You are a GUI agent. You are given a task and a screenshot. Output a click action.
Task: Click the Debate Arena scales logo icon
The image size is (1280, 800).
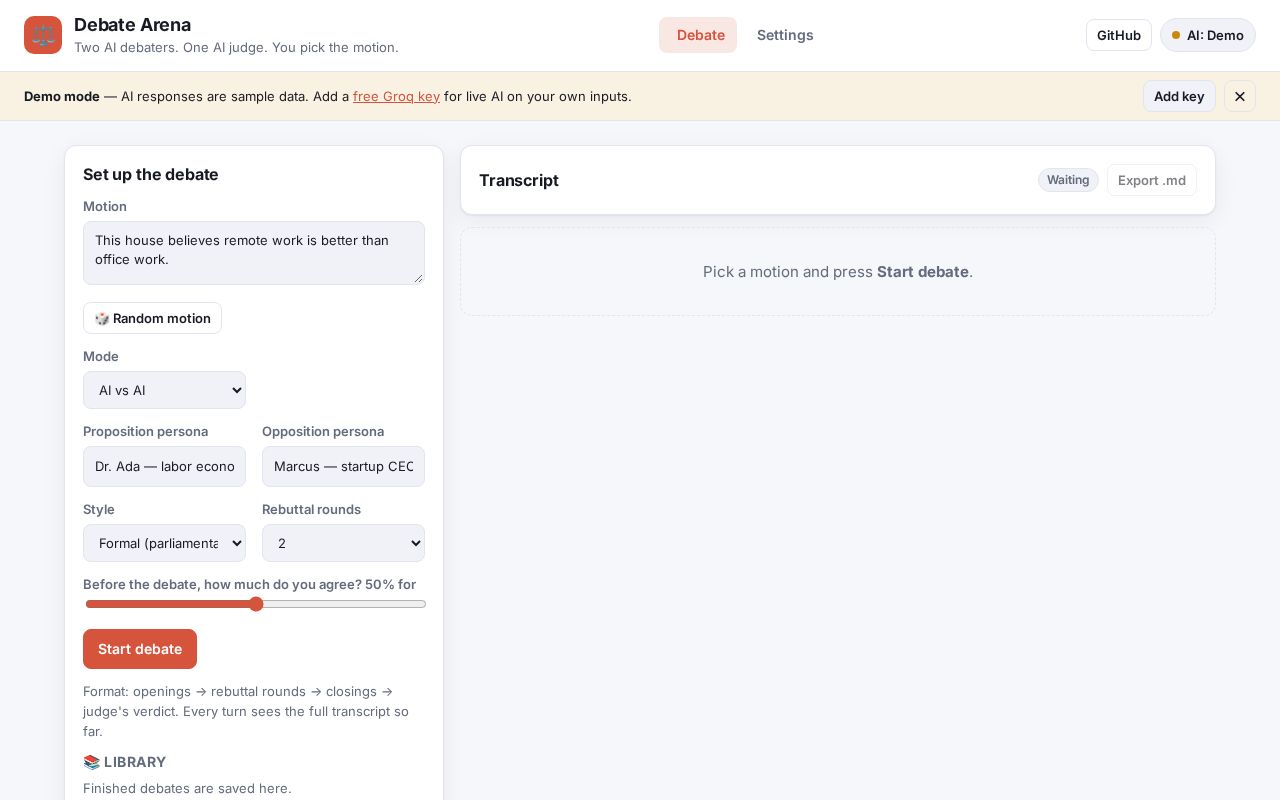pyautogui.click(x=43, y=35)
